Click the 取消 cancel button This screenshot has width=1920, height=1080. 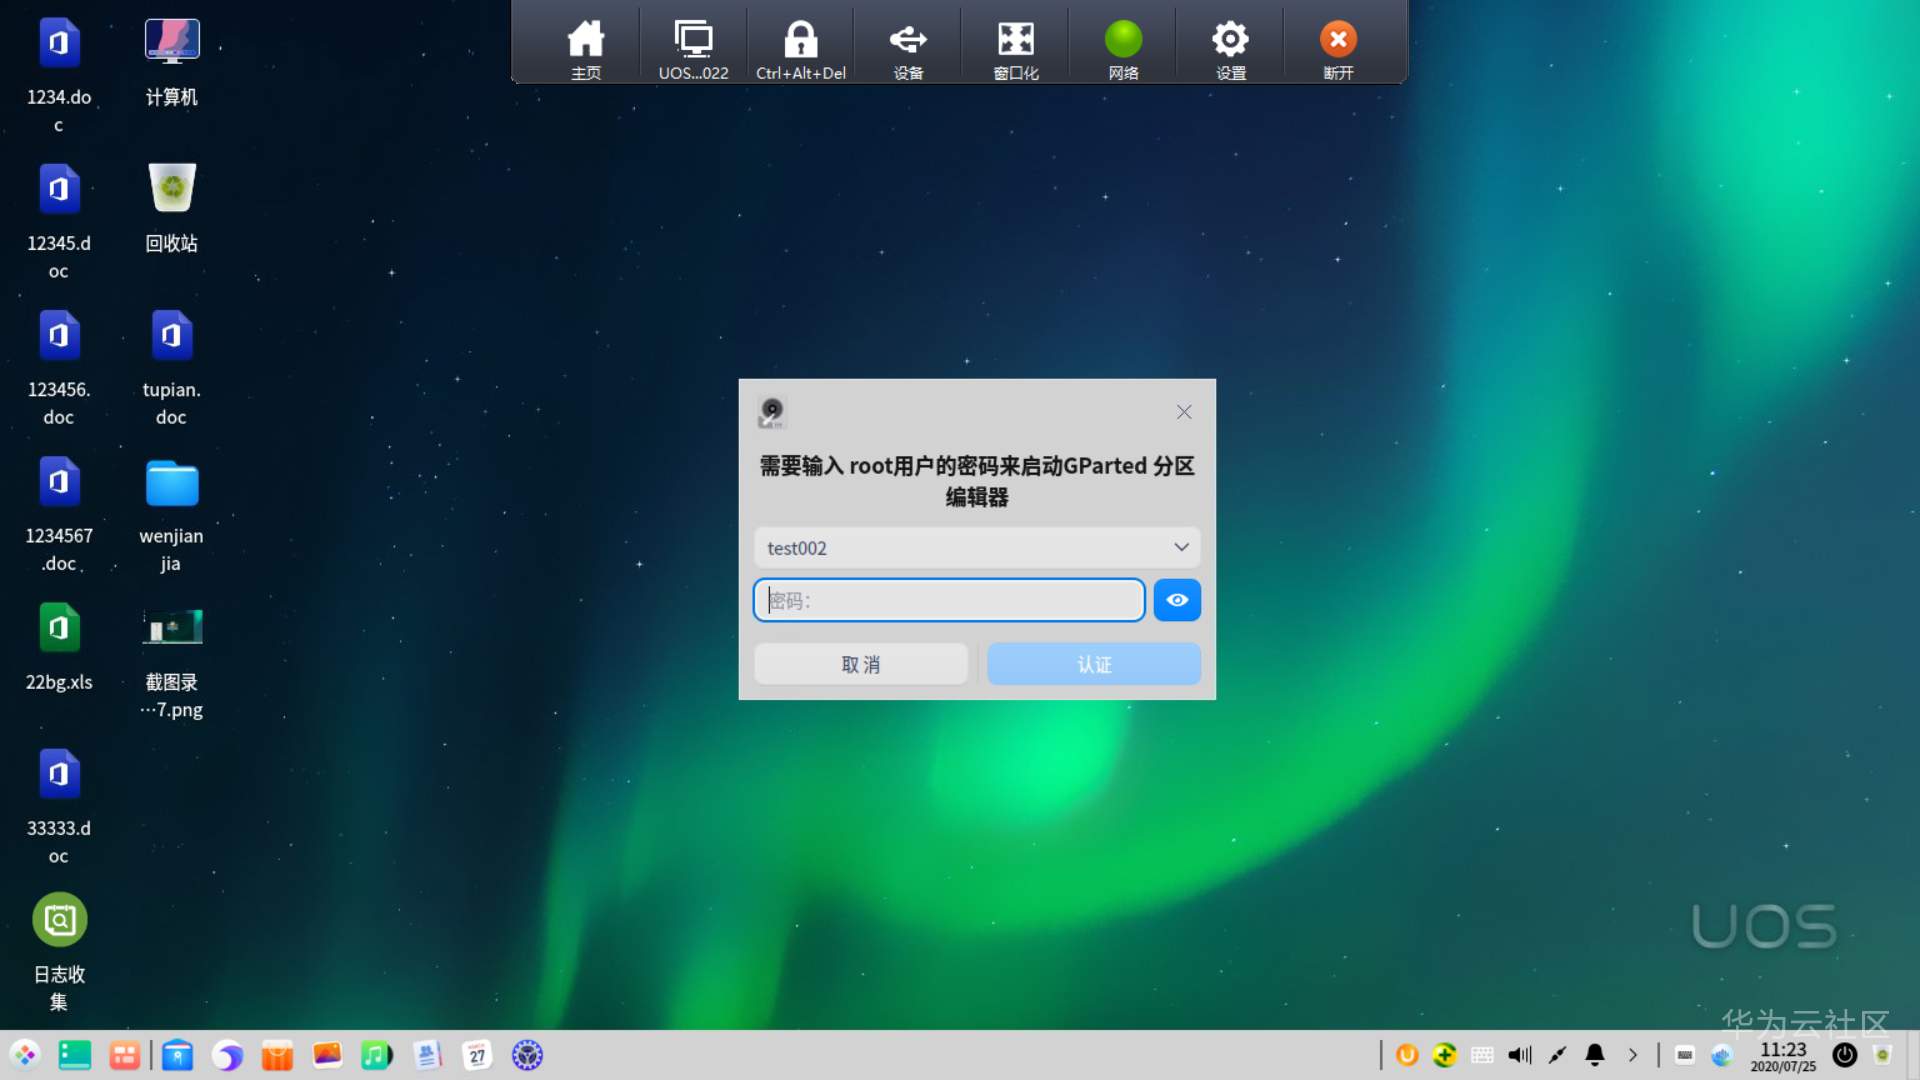[x=861, y=664]
